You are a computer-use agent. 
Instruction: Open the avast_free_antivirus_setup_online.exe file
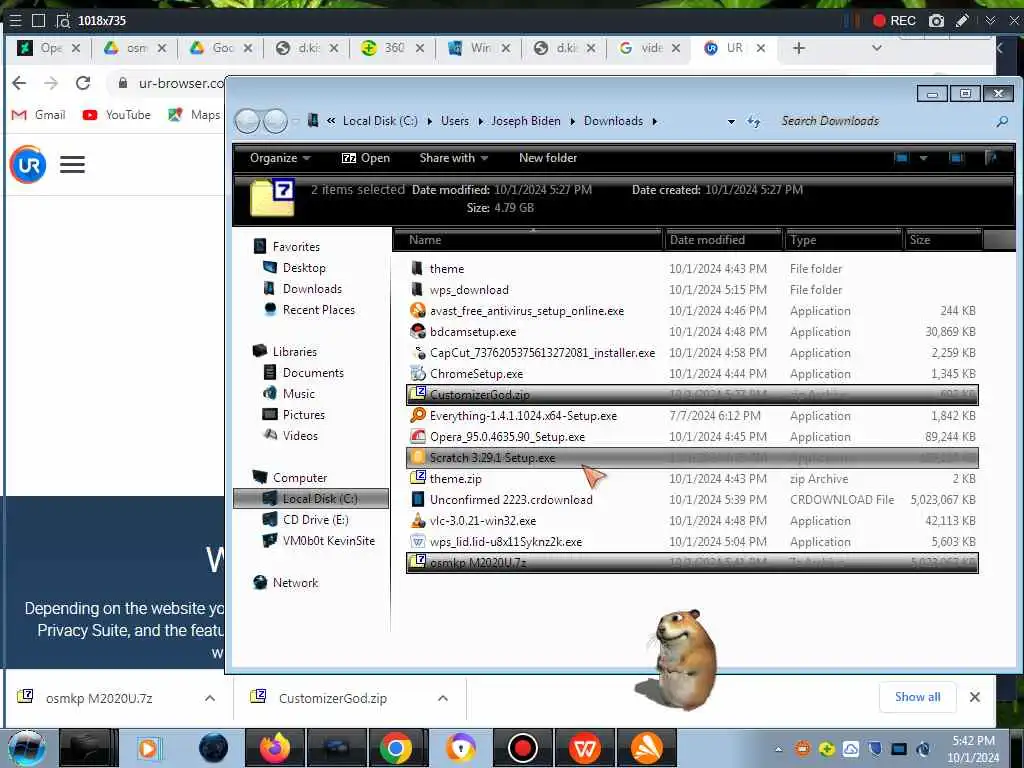click(526, 311)
